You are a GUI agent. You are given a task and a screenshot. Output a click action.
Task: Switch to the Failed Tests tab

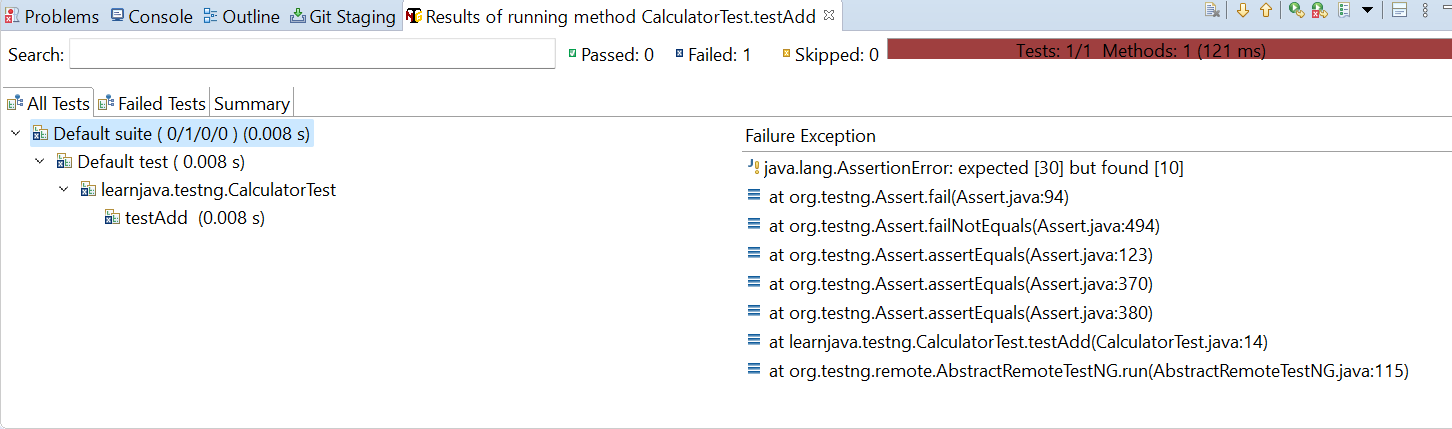point(153,103)
